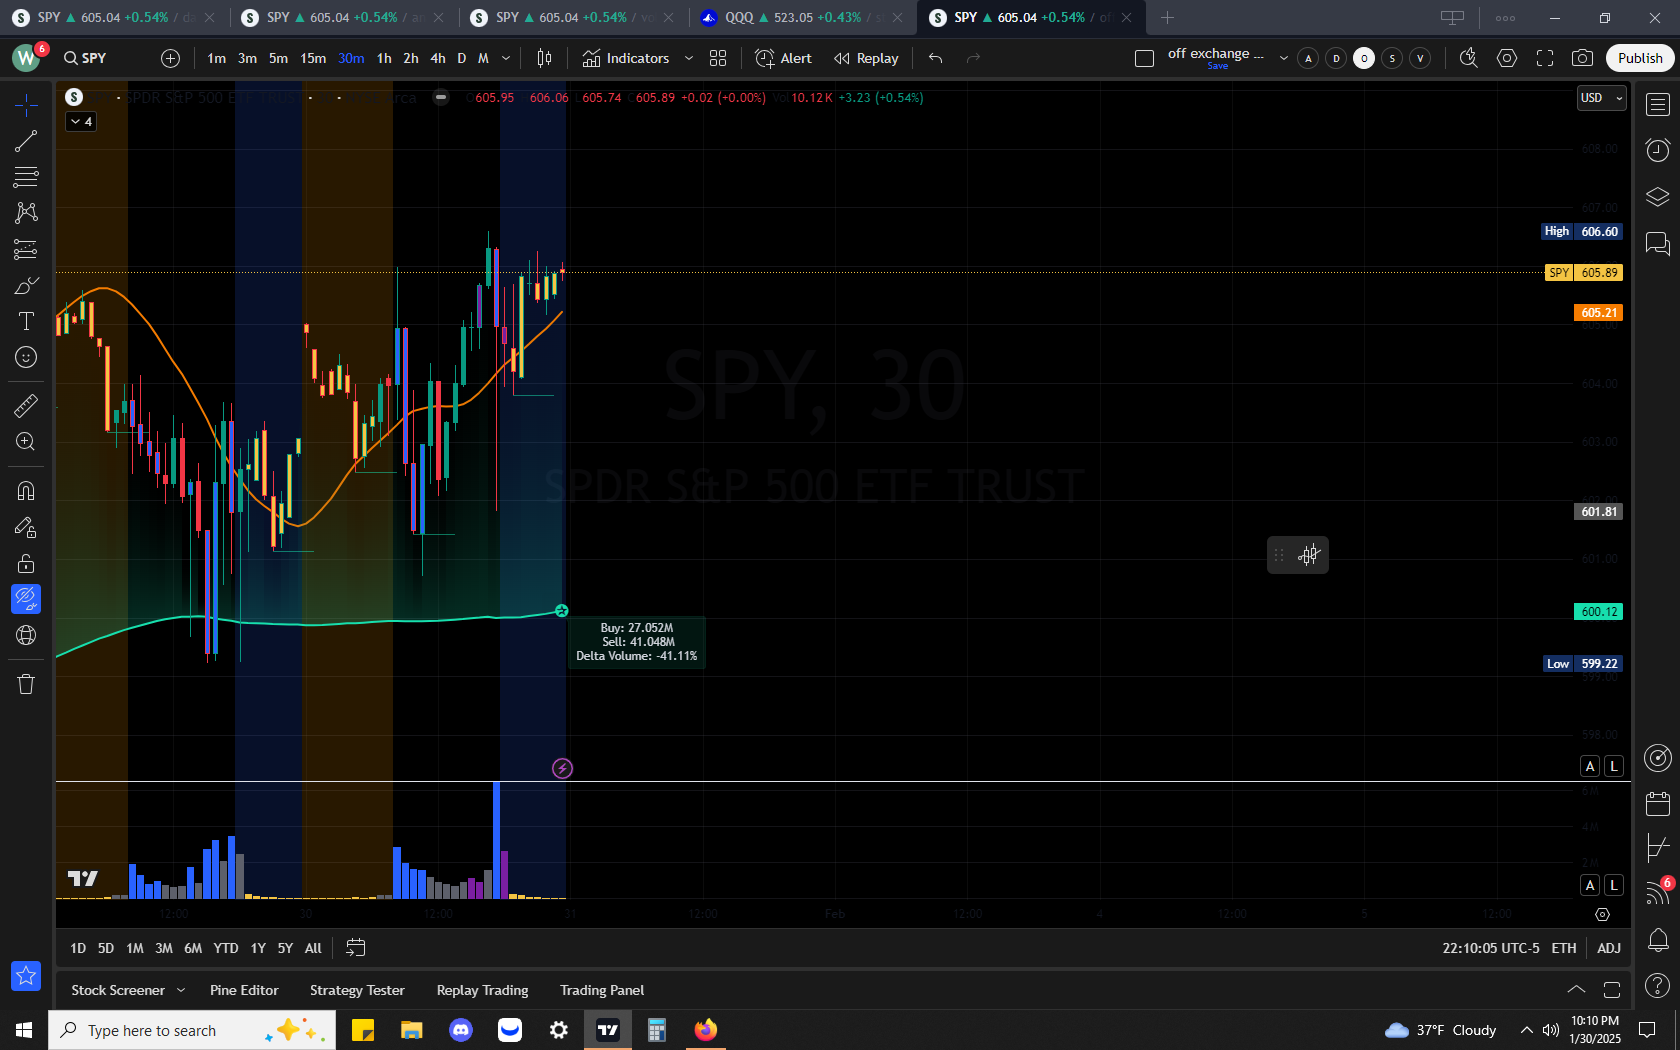Expand the off exchange layout dropdown
This screenshot has width=1680, height=1050.
[1284, 58]
